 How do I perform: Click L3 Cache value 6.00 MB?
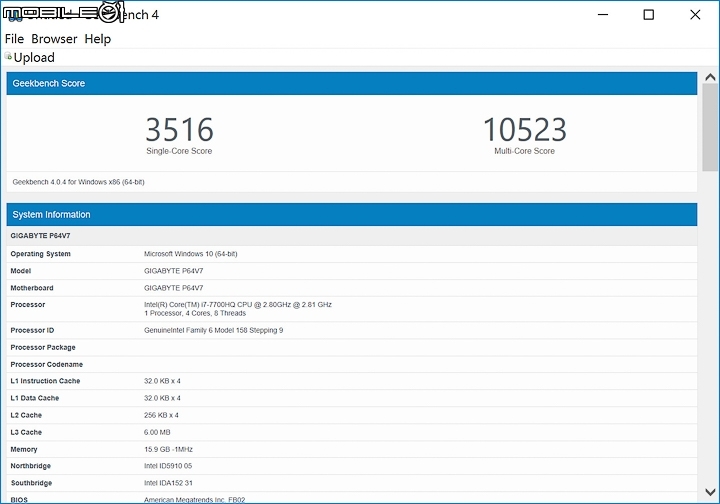pyautogui.click(x=157, y=432)
